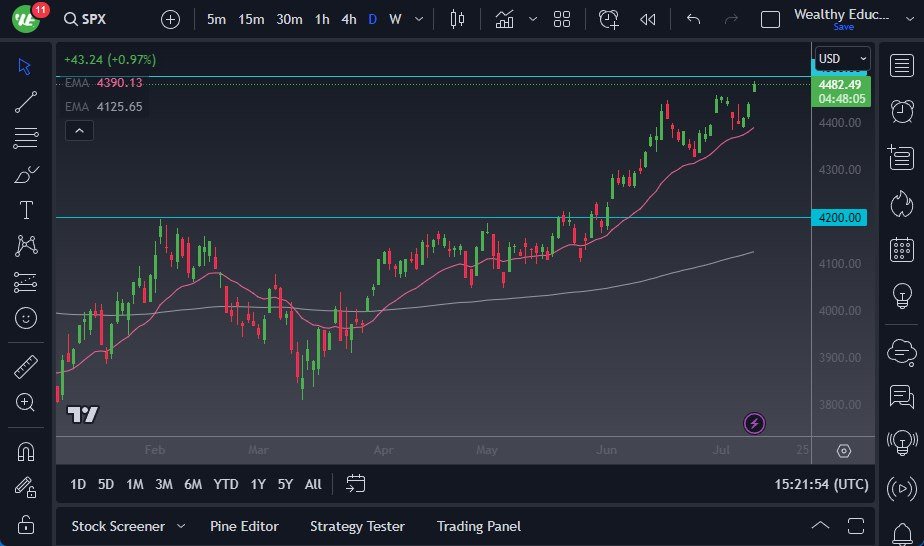The width and height of the screenshot is (924, 546).
Task: Pick the ruler measure tool
Action: 26,367
